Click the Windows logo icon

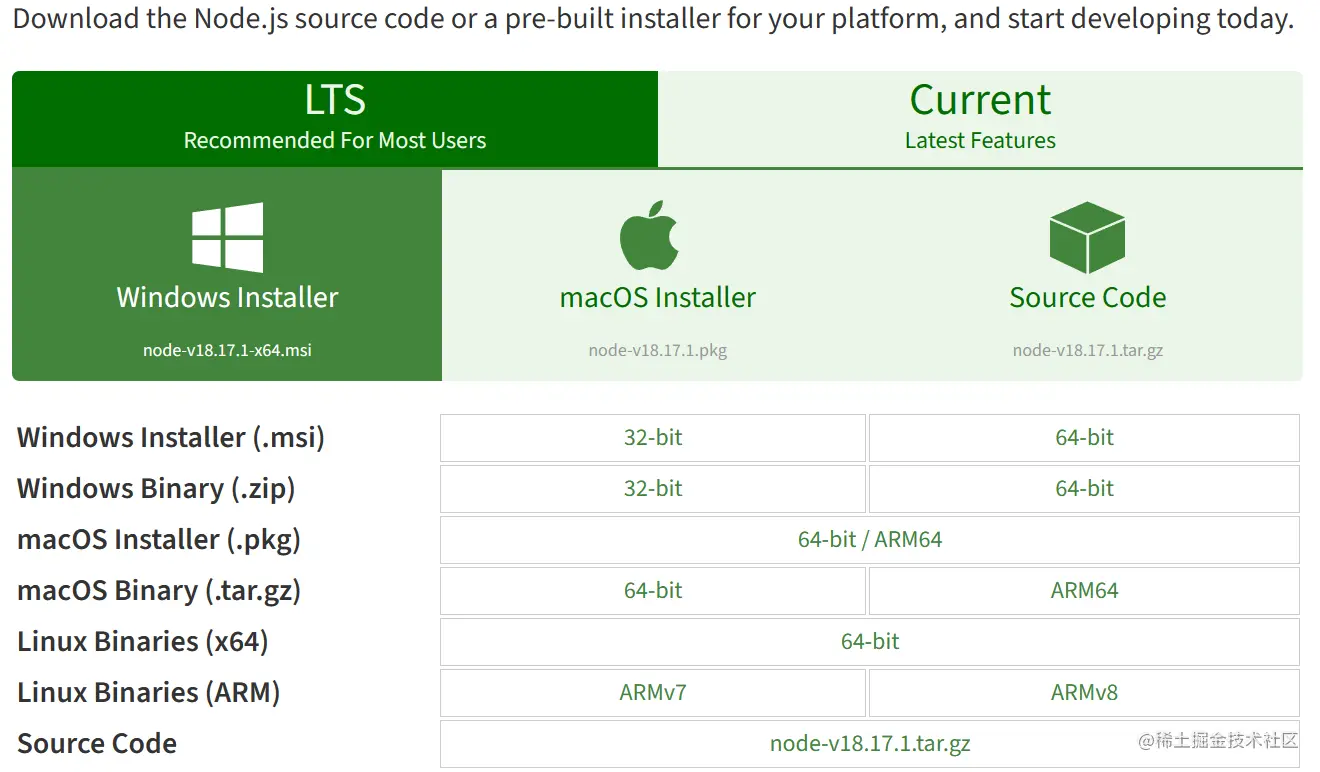point(228,238)
